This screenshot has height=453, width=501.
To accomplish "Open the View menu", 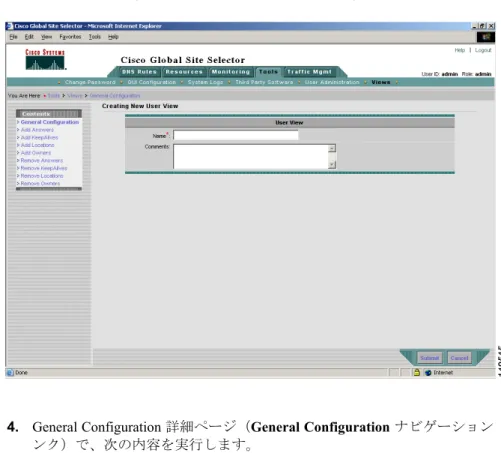I will coord(46,37).
